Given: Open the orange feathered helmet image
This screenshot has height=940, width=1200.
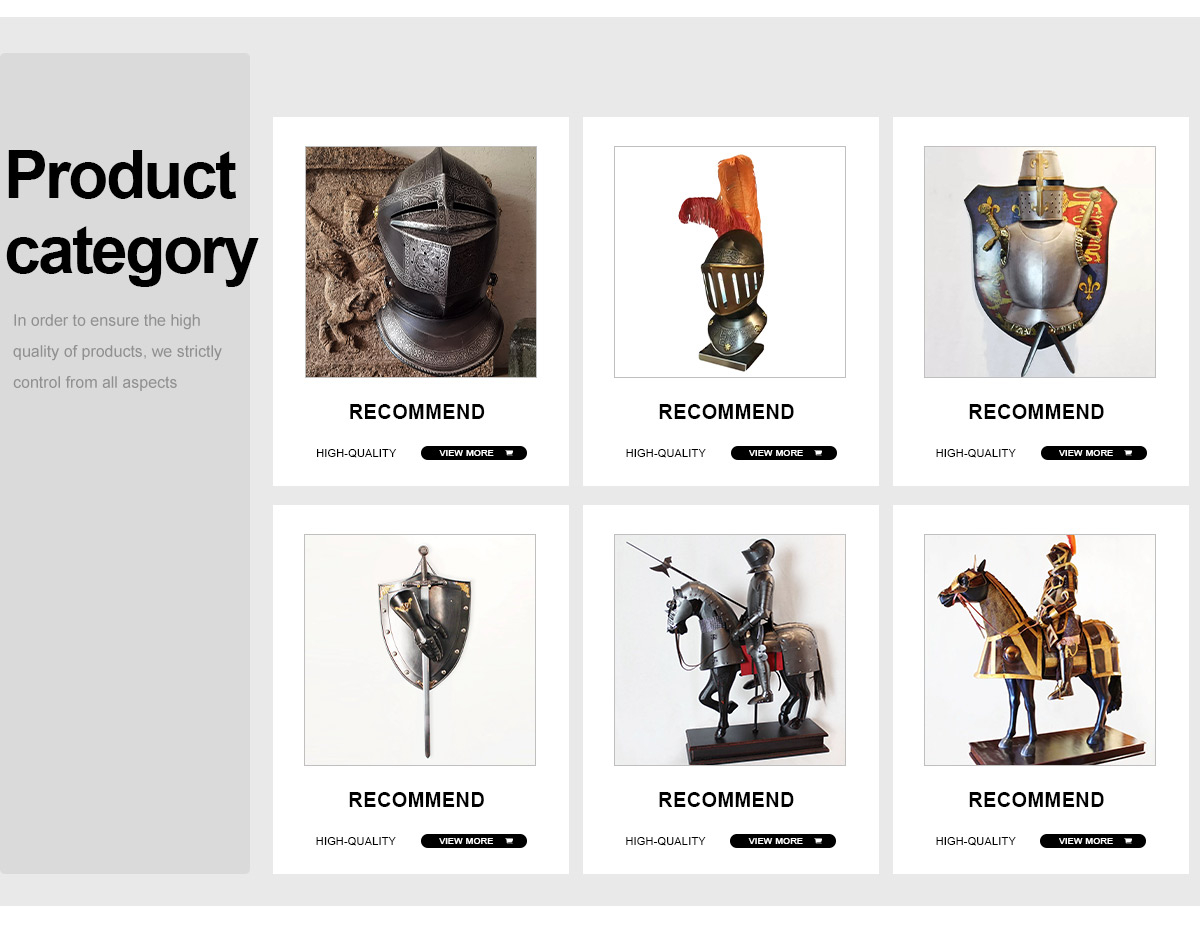Looking at the screenshot, I should 730,262.
